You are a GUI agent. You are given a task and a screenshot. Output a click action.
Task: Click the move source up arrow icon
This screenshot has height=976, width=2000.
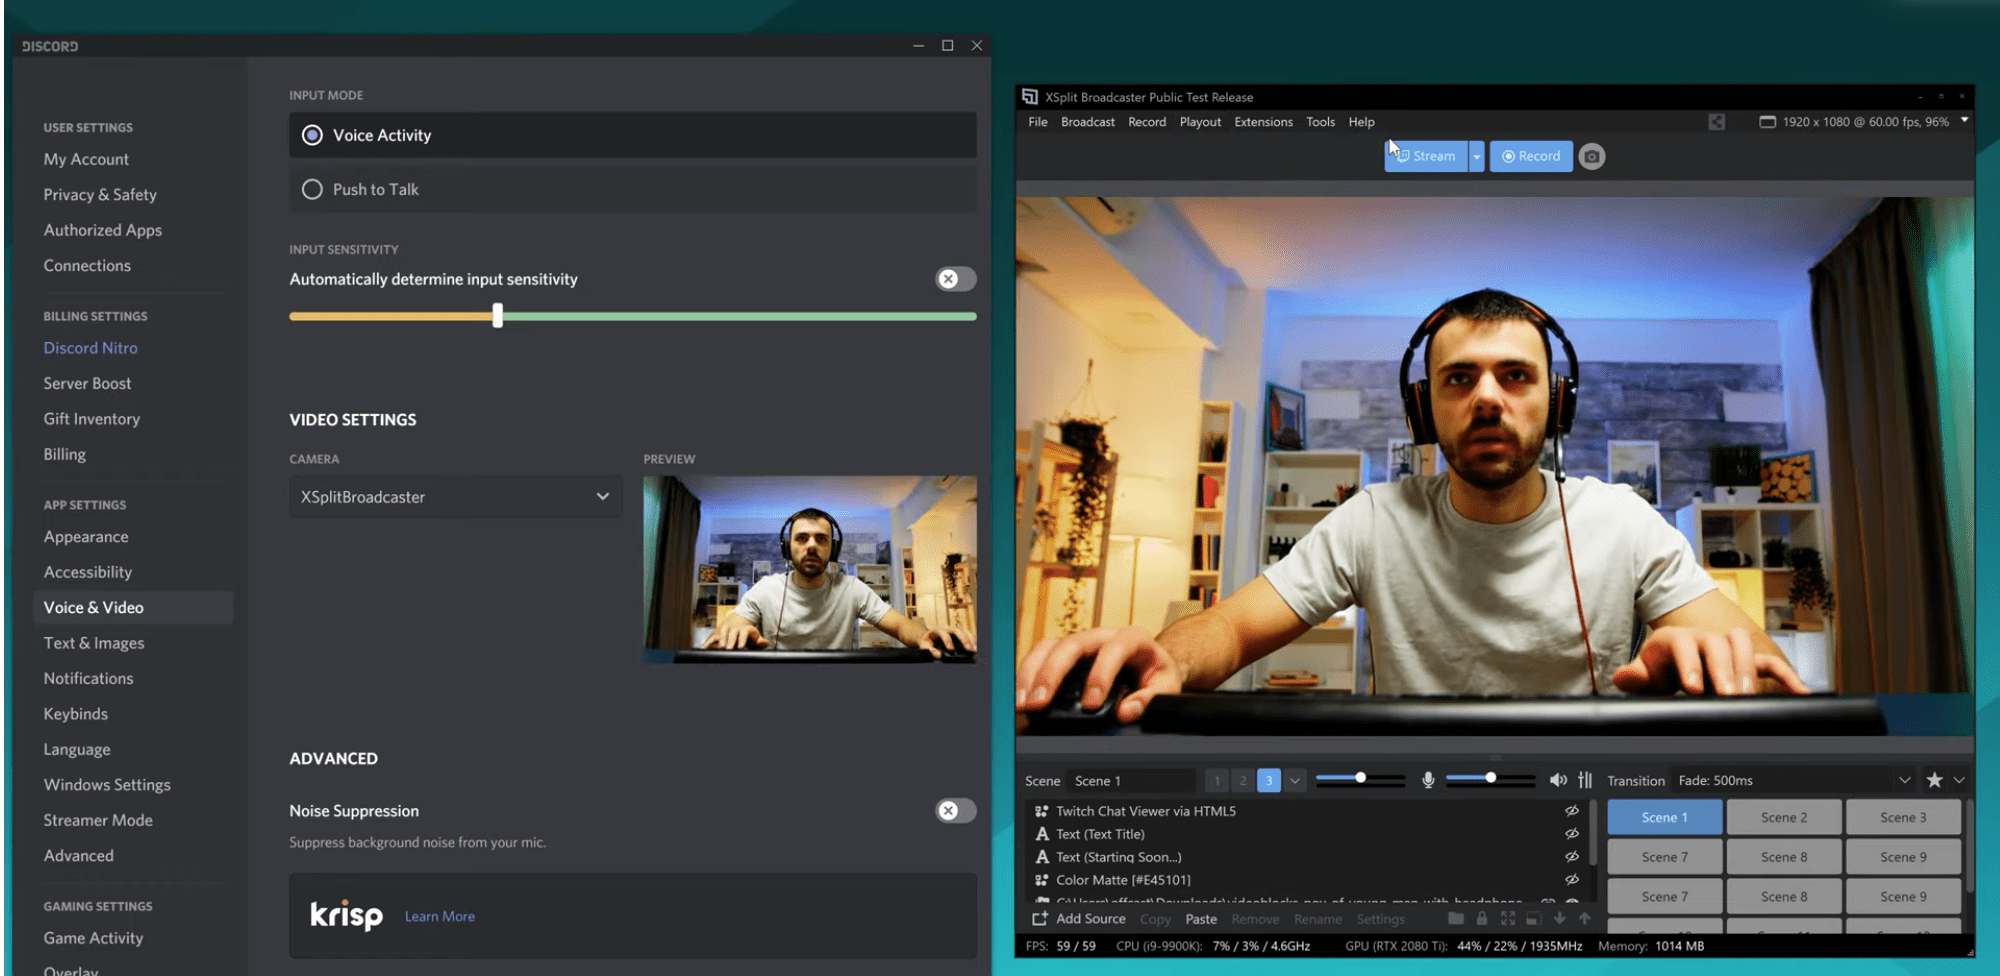[1585, 918]
